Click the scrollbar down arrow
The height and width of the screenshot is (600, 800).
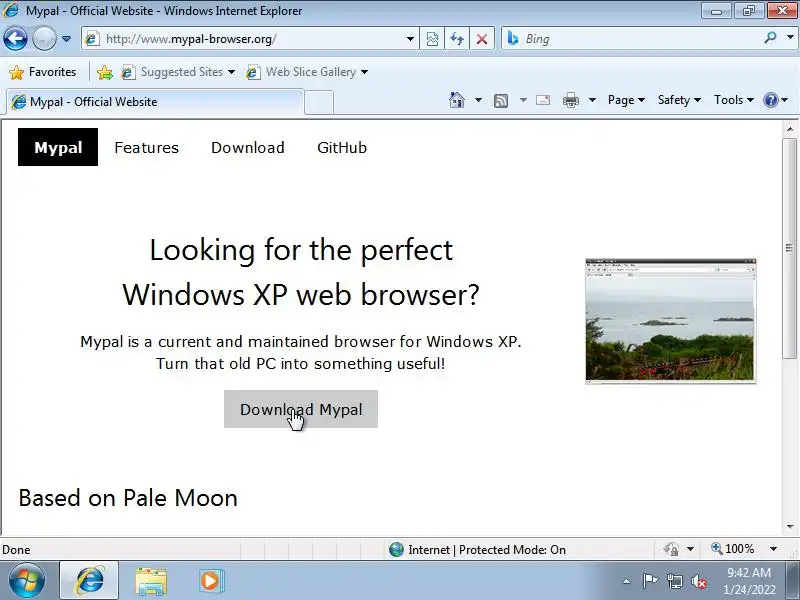(x=790, y=527)
